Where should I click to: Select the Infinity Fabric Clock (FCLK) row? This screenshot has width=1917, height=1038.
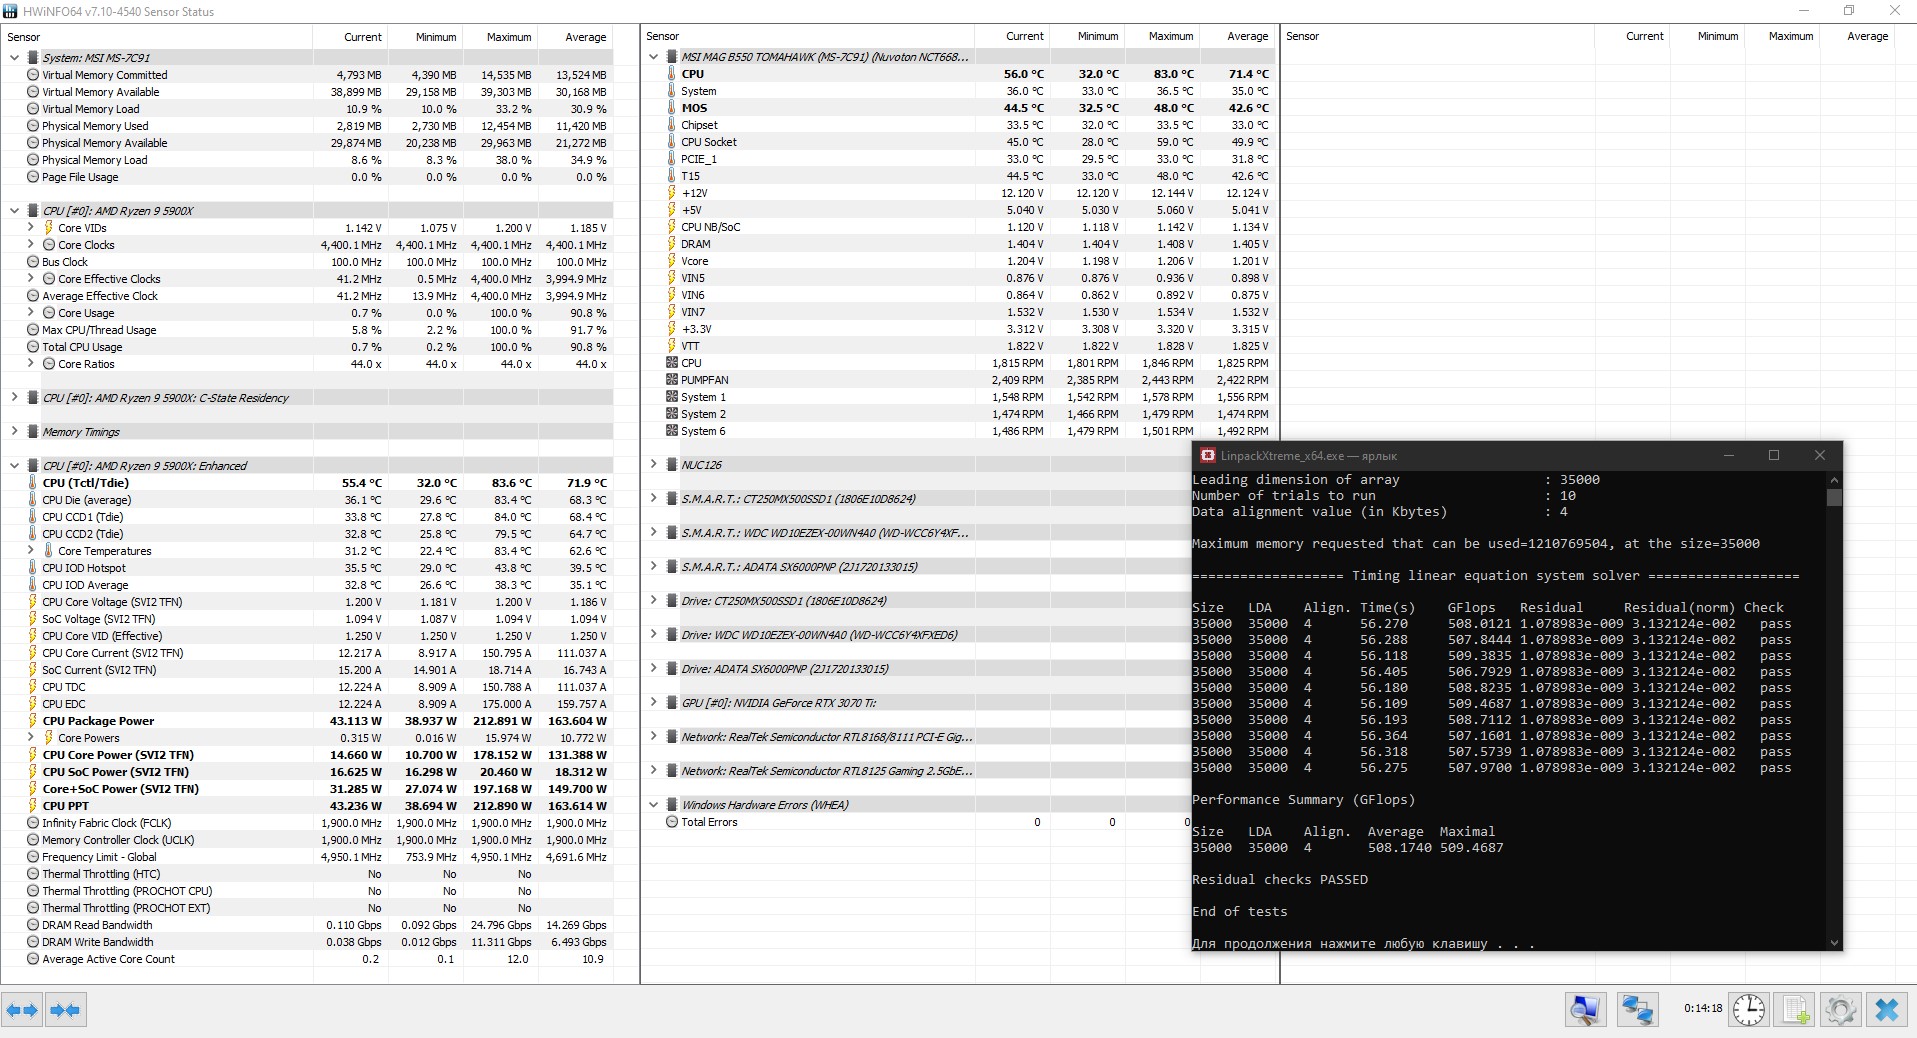coord(308,823)
